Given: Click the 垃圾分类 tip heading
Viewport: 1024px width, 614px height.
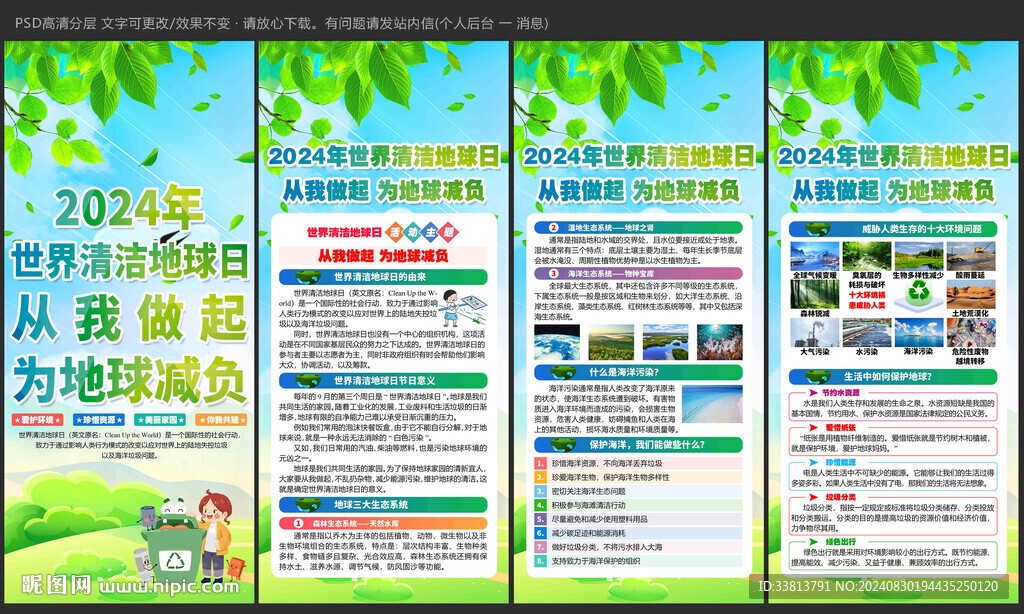Looking at the screenshot, I should coord(840,497).
